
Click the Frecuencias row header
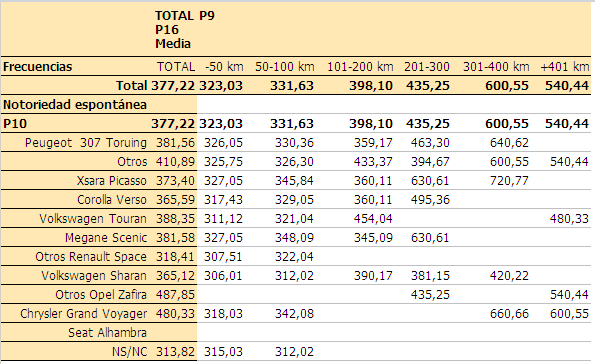(38, 67)
